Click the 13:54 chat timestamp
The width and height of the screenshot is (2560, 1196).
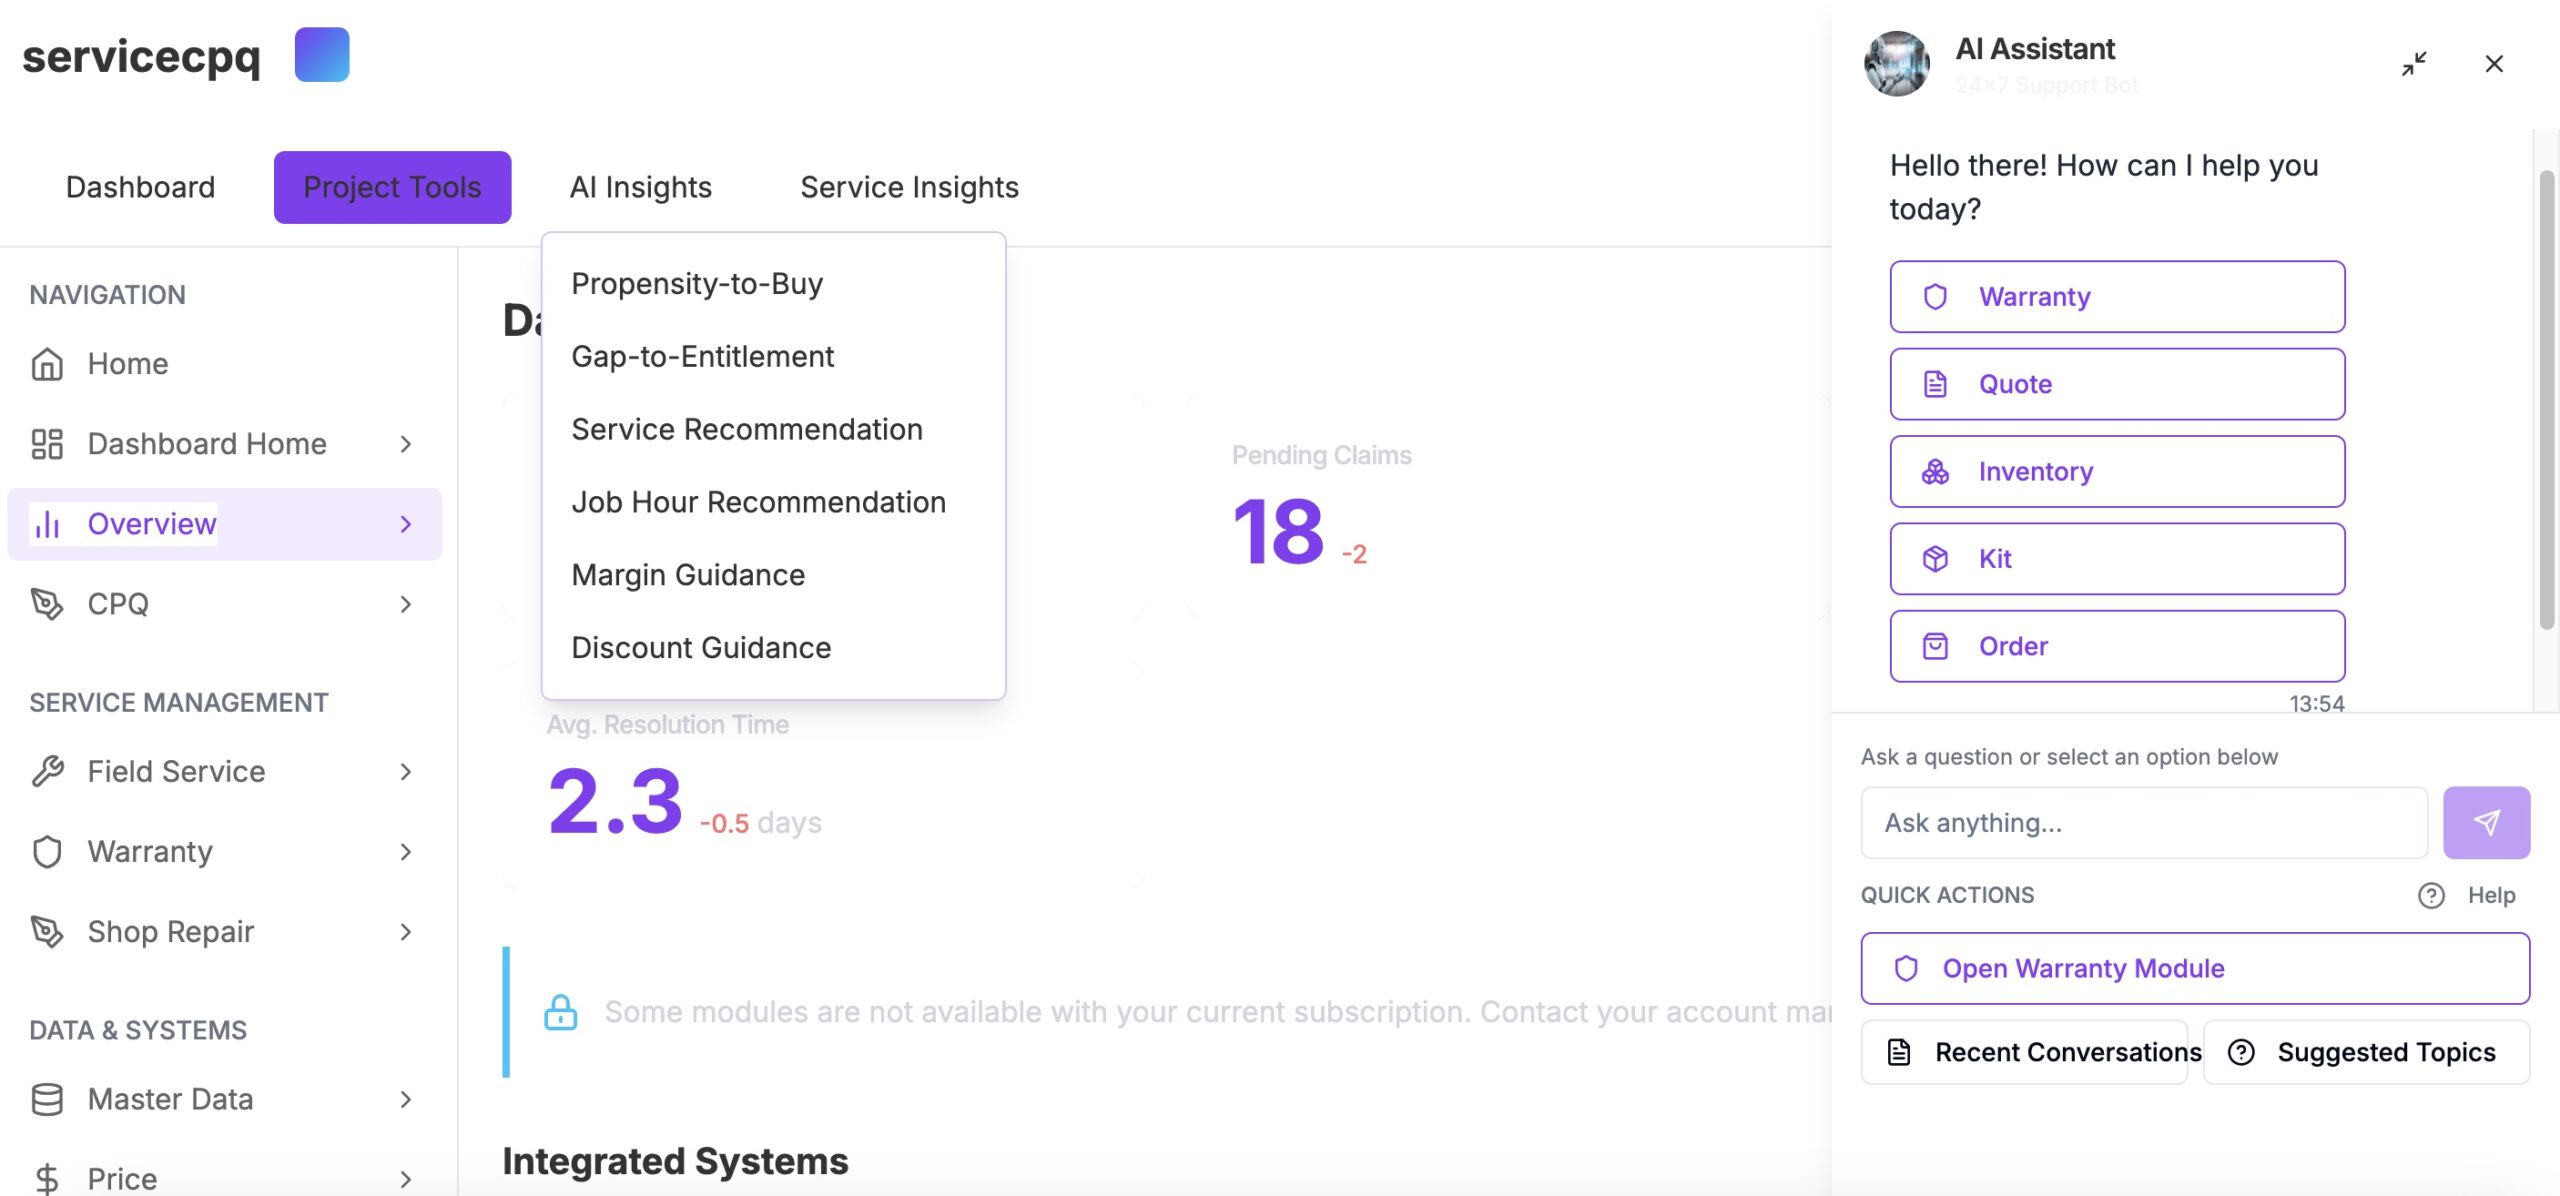point(2316,703)
